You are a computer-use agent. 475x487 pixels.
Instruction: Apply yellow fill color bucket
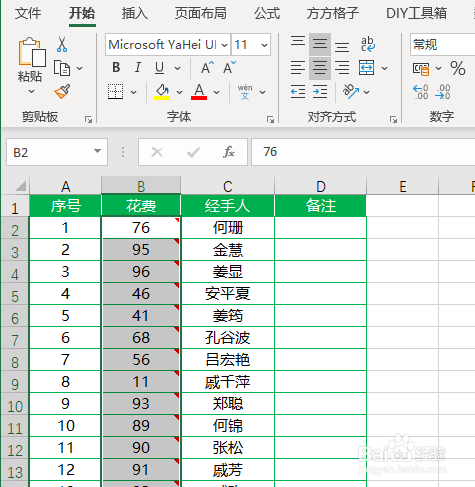point(162,92)
